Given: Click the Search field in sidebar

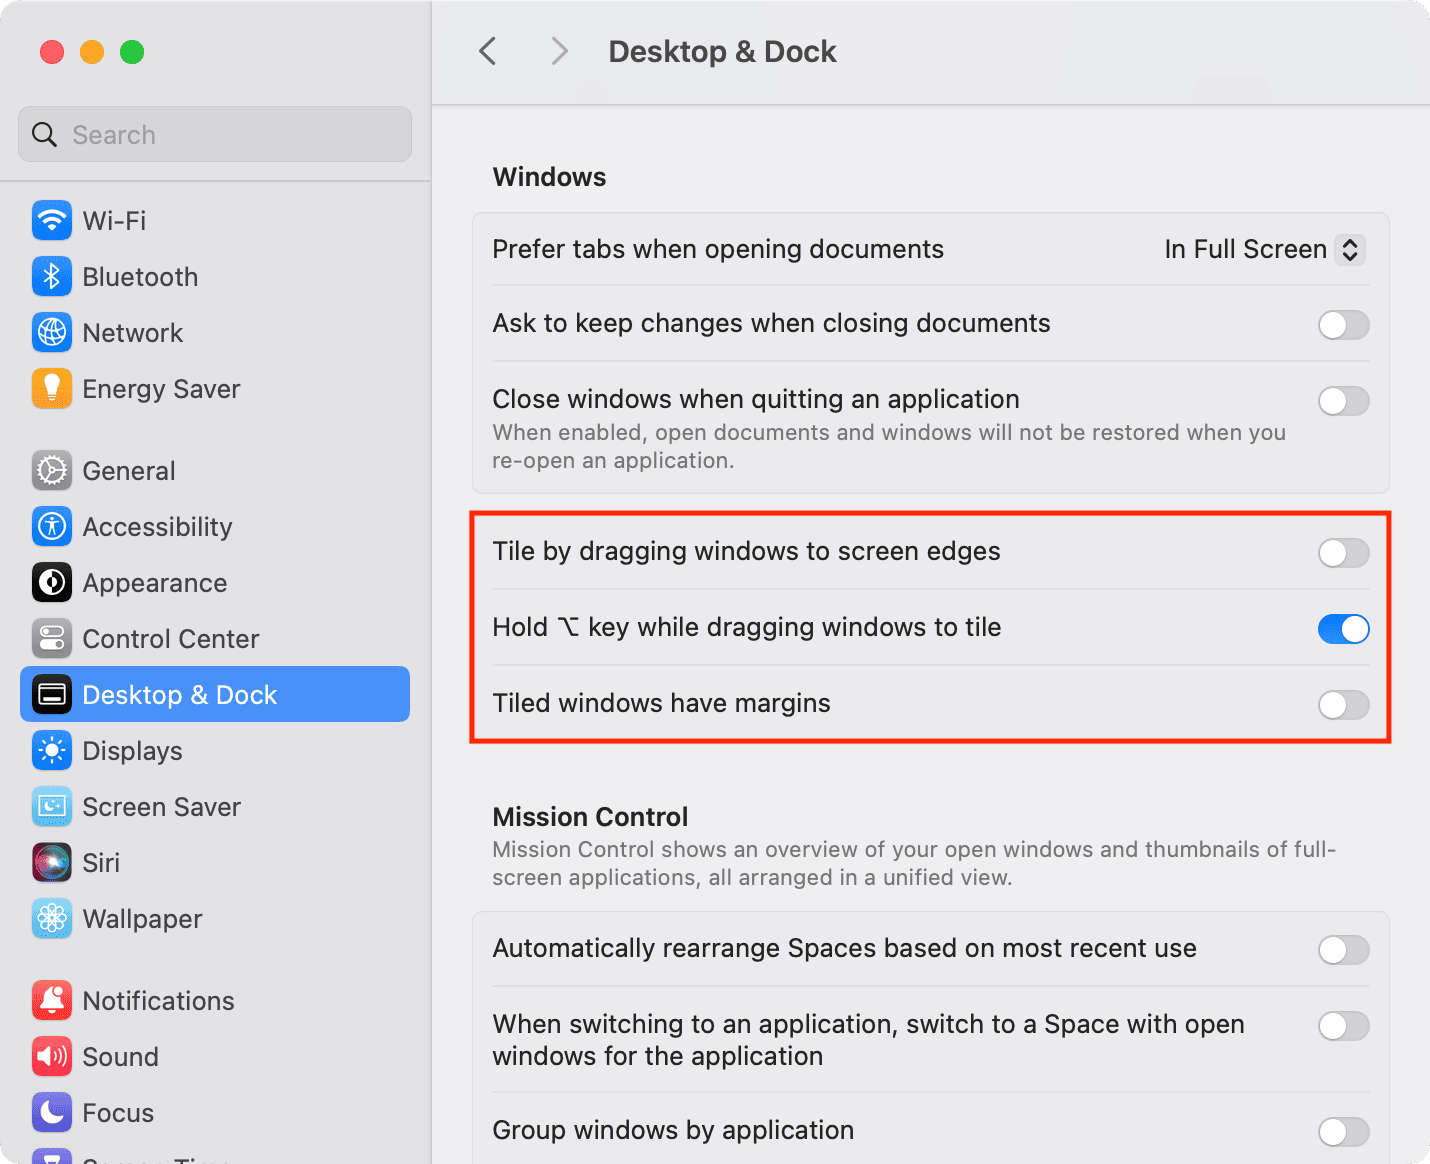Looking at the screenshot, I should pos(215,135).
